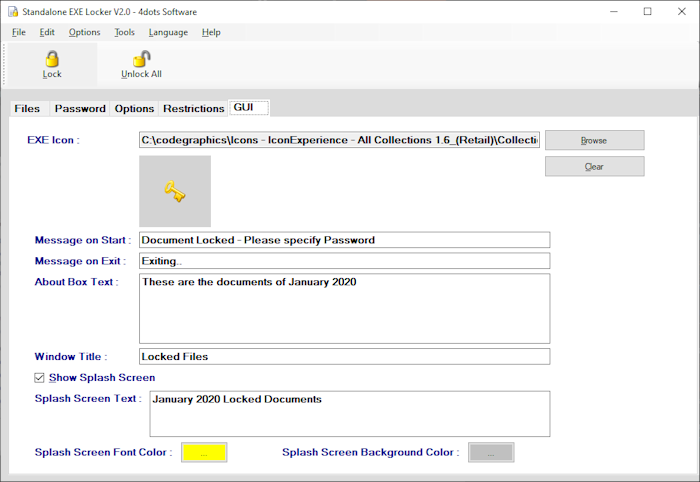Click the Show Splash Screen label
Image resolution: width=700 pixels, height=482 pixels.
click(x=102, y=378)
